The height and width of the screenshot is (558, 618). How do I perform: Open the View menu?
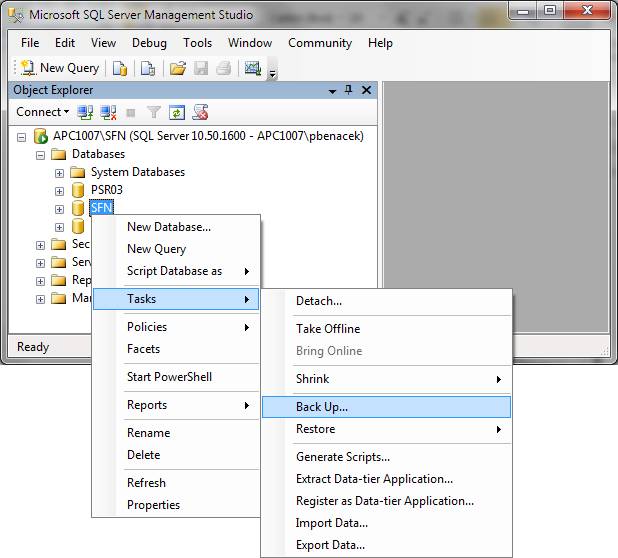[x=103, y=43]
